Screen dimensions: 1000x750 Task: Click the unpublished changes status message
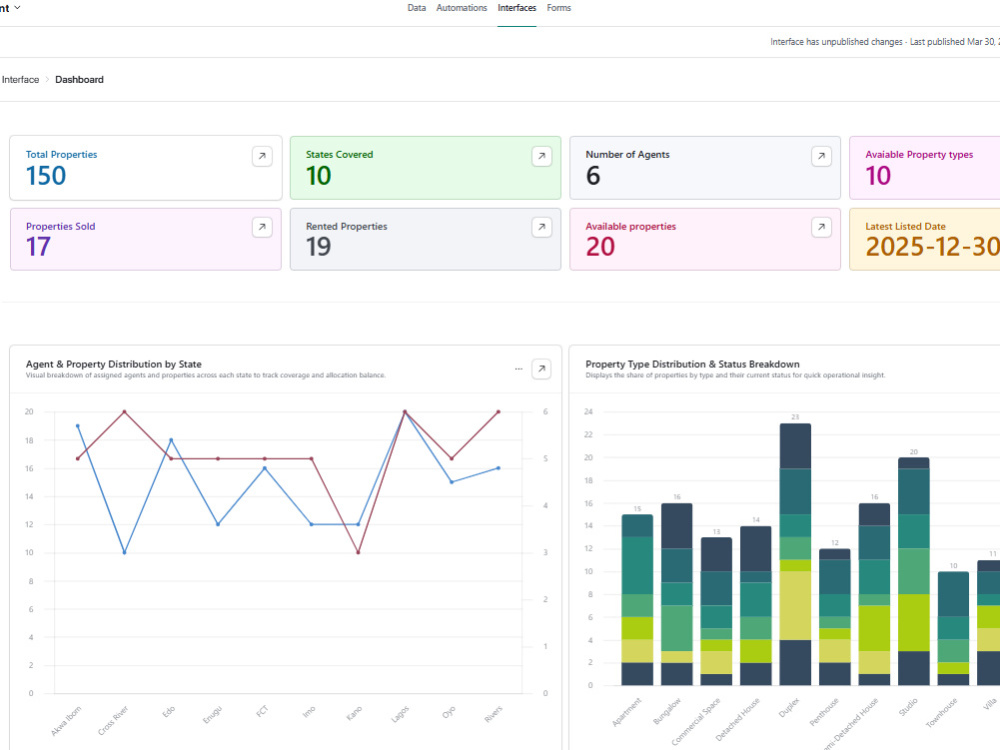[885, 42]
